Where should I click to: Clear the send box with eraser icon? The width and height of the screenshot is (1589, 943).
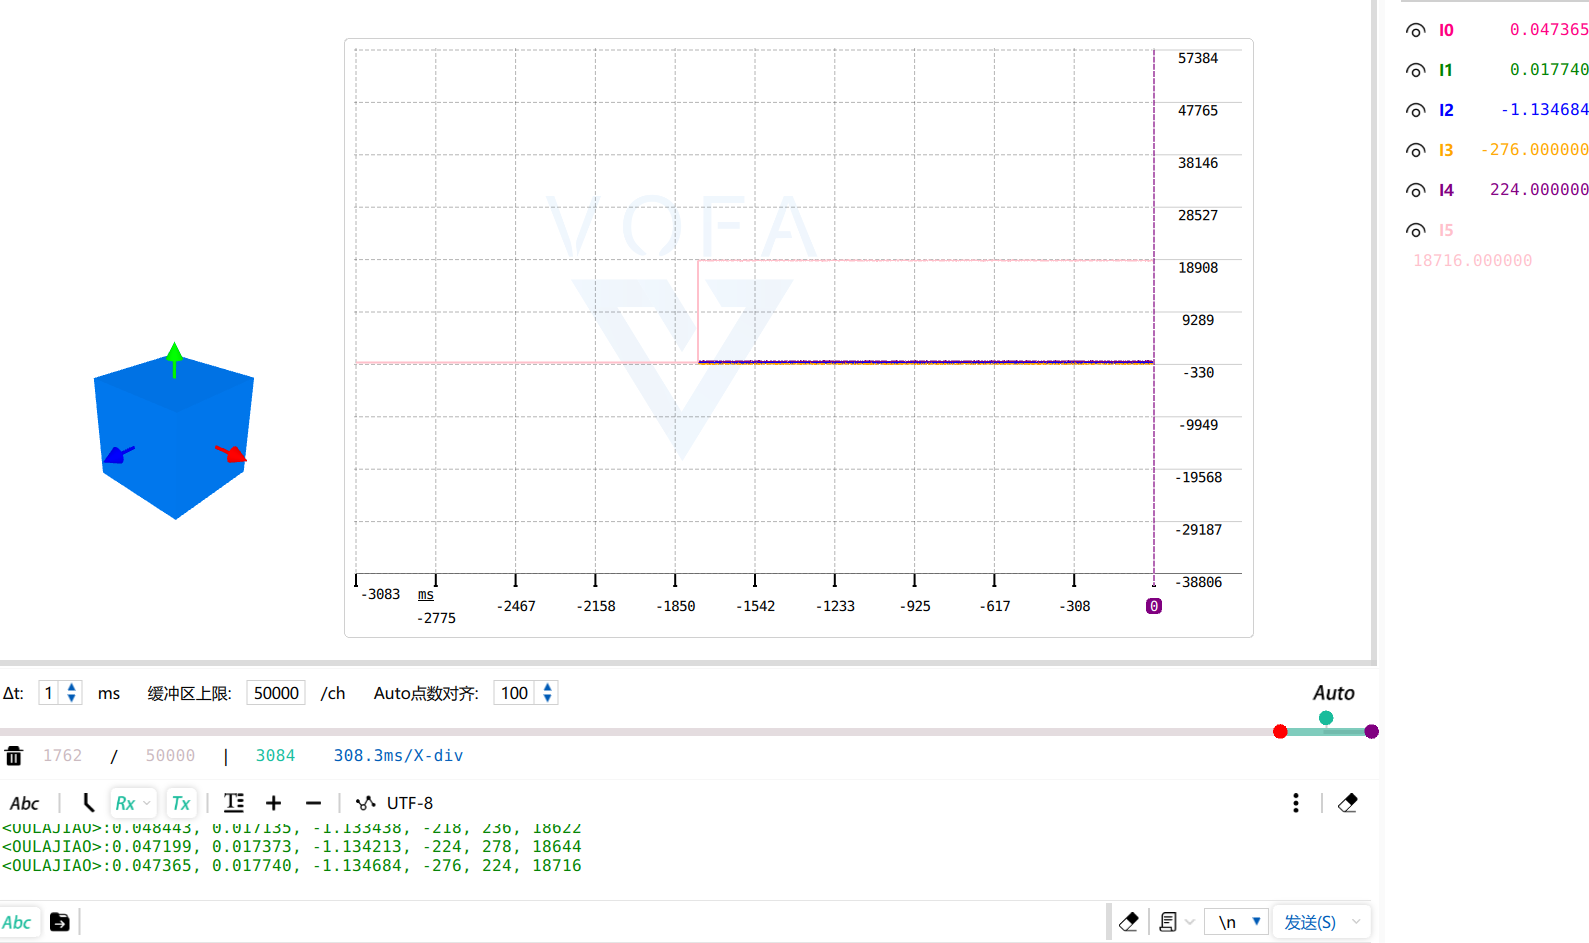click(x=1129, y=922)
